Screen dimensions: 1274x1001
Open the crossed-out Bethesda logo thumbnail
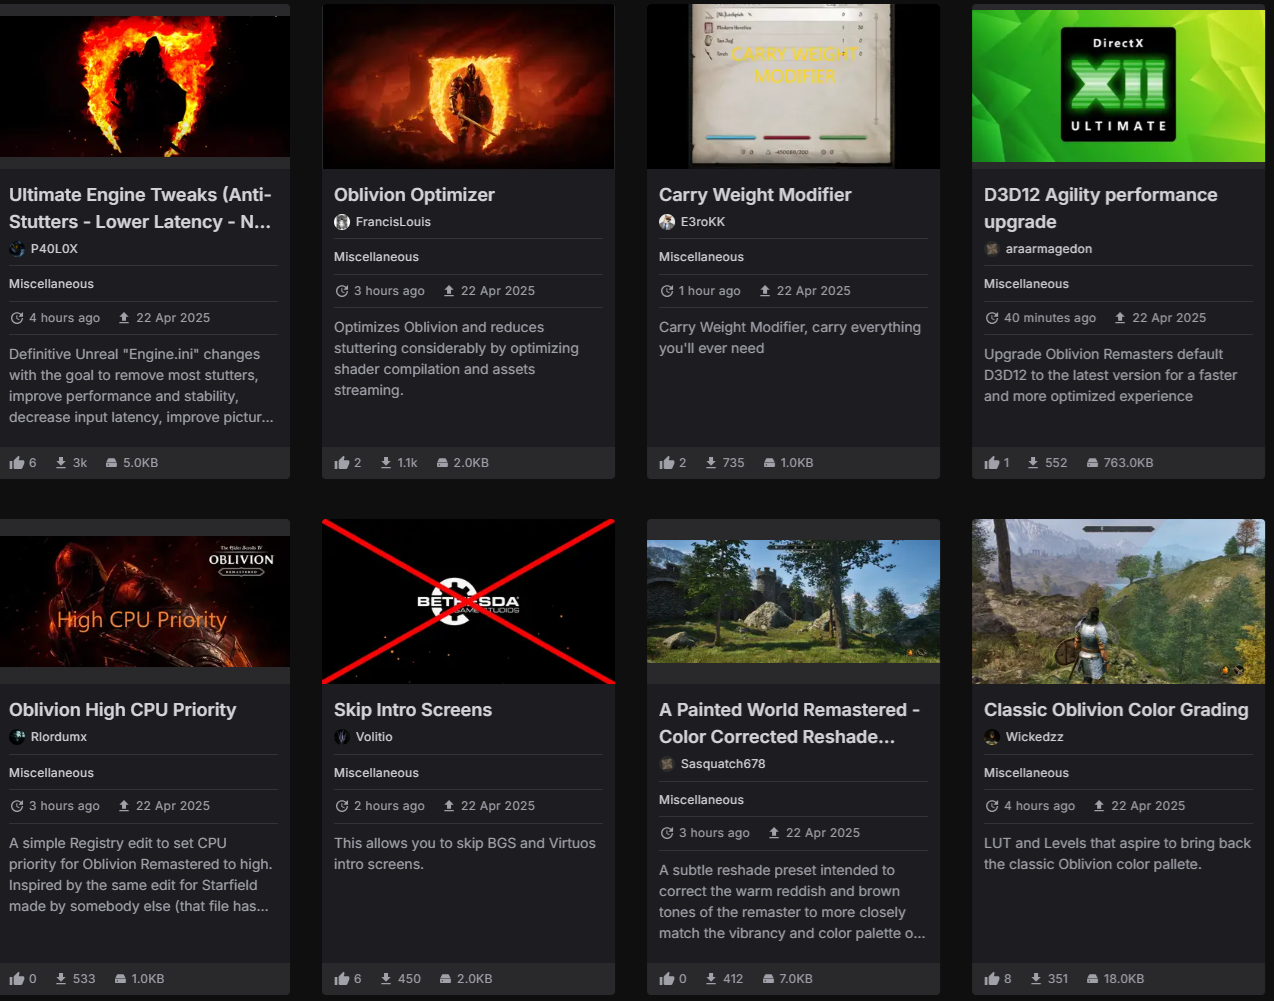(x=468, y=601)
